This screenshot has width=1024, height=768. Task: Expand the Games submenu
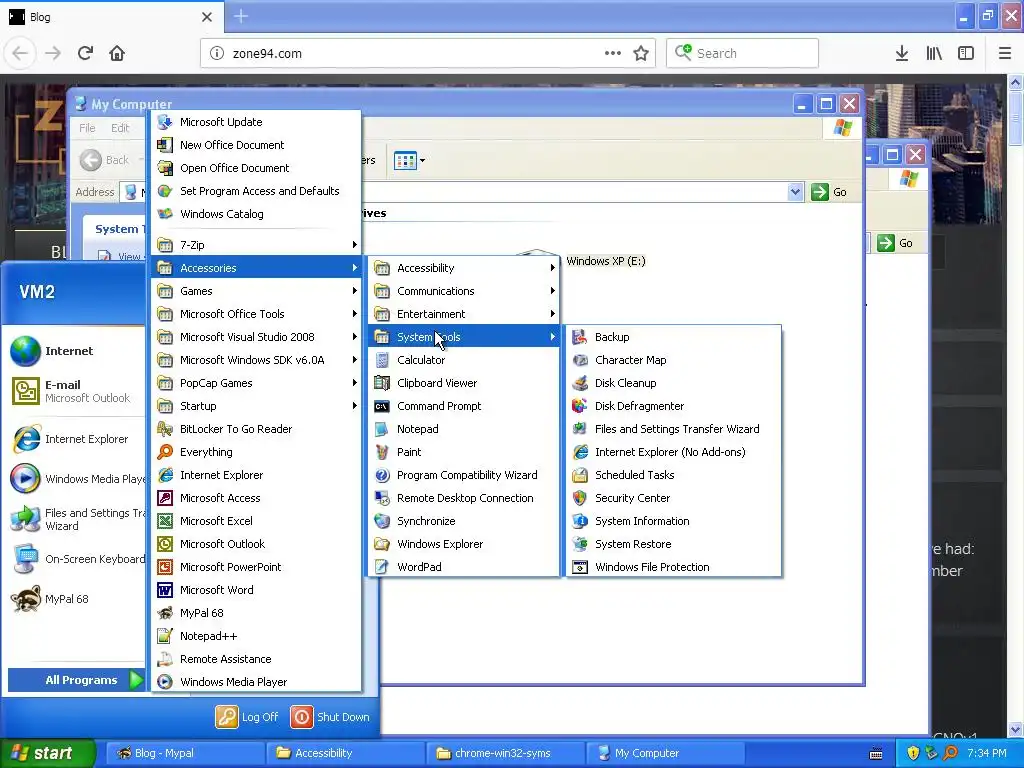256,291
